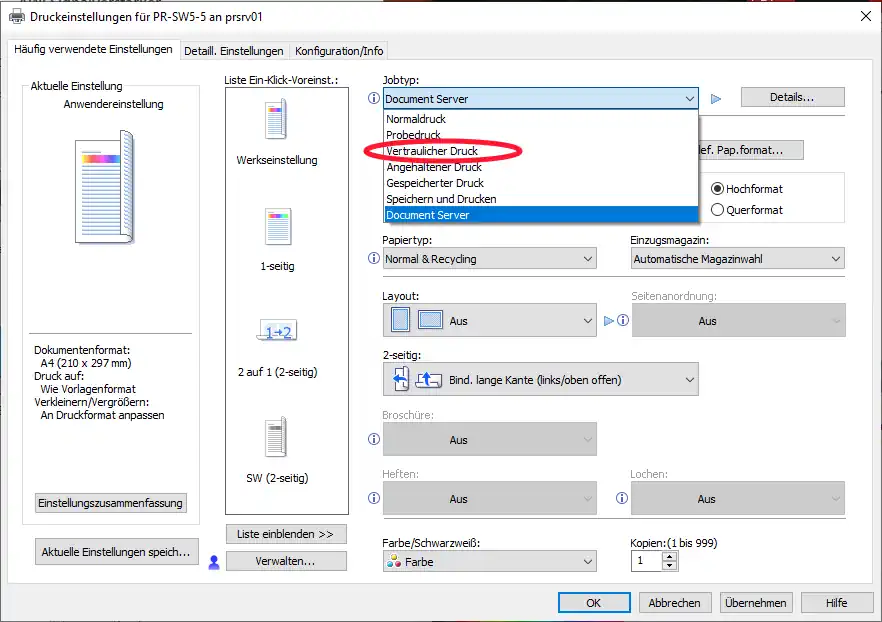This screenshot has height=622, width=882.
Task: Select the Hochformat orientation
Action: click(x=718, y=189)
